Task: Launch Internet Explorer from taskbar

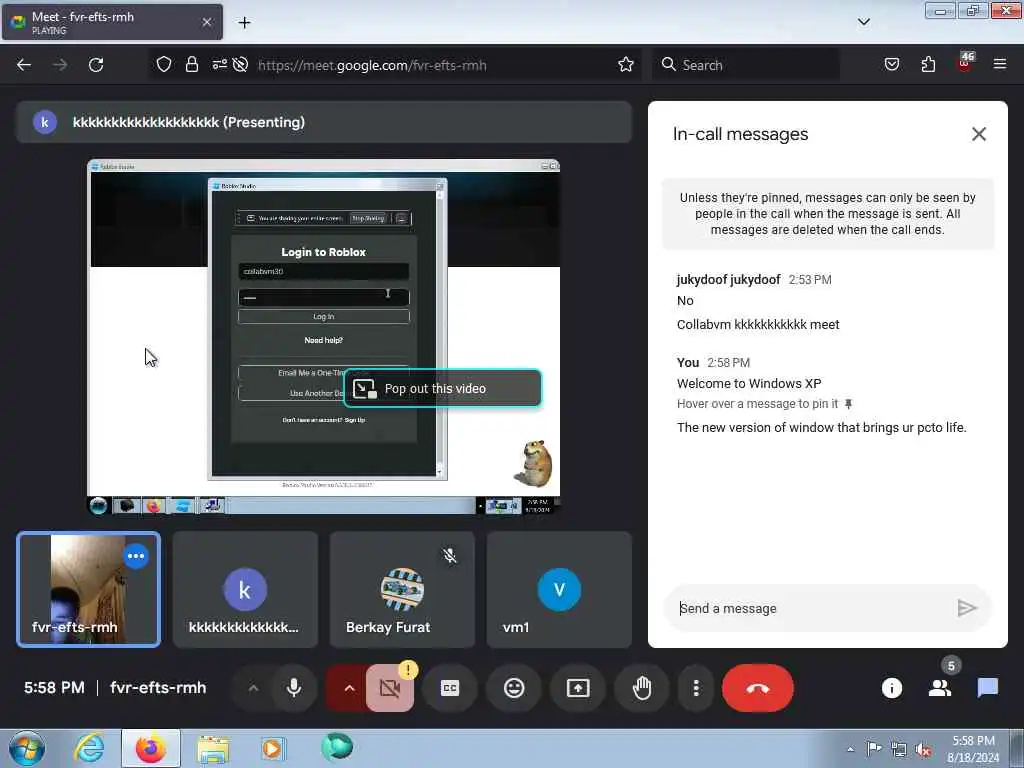Action: (x=89, y=748)
